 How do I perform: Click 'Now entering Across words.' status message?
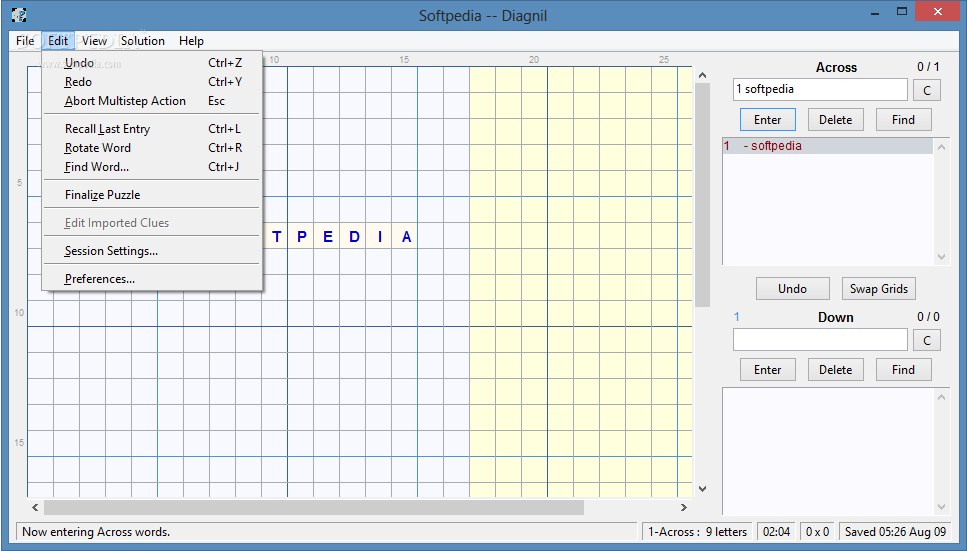tap(327, 532)
